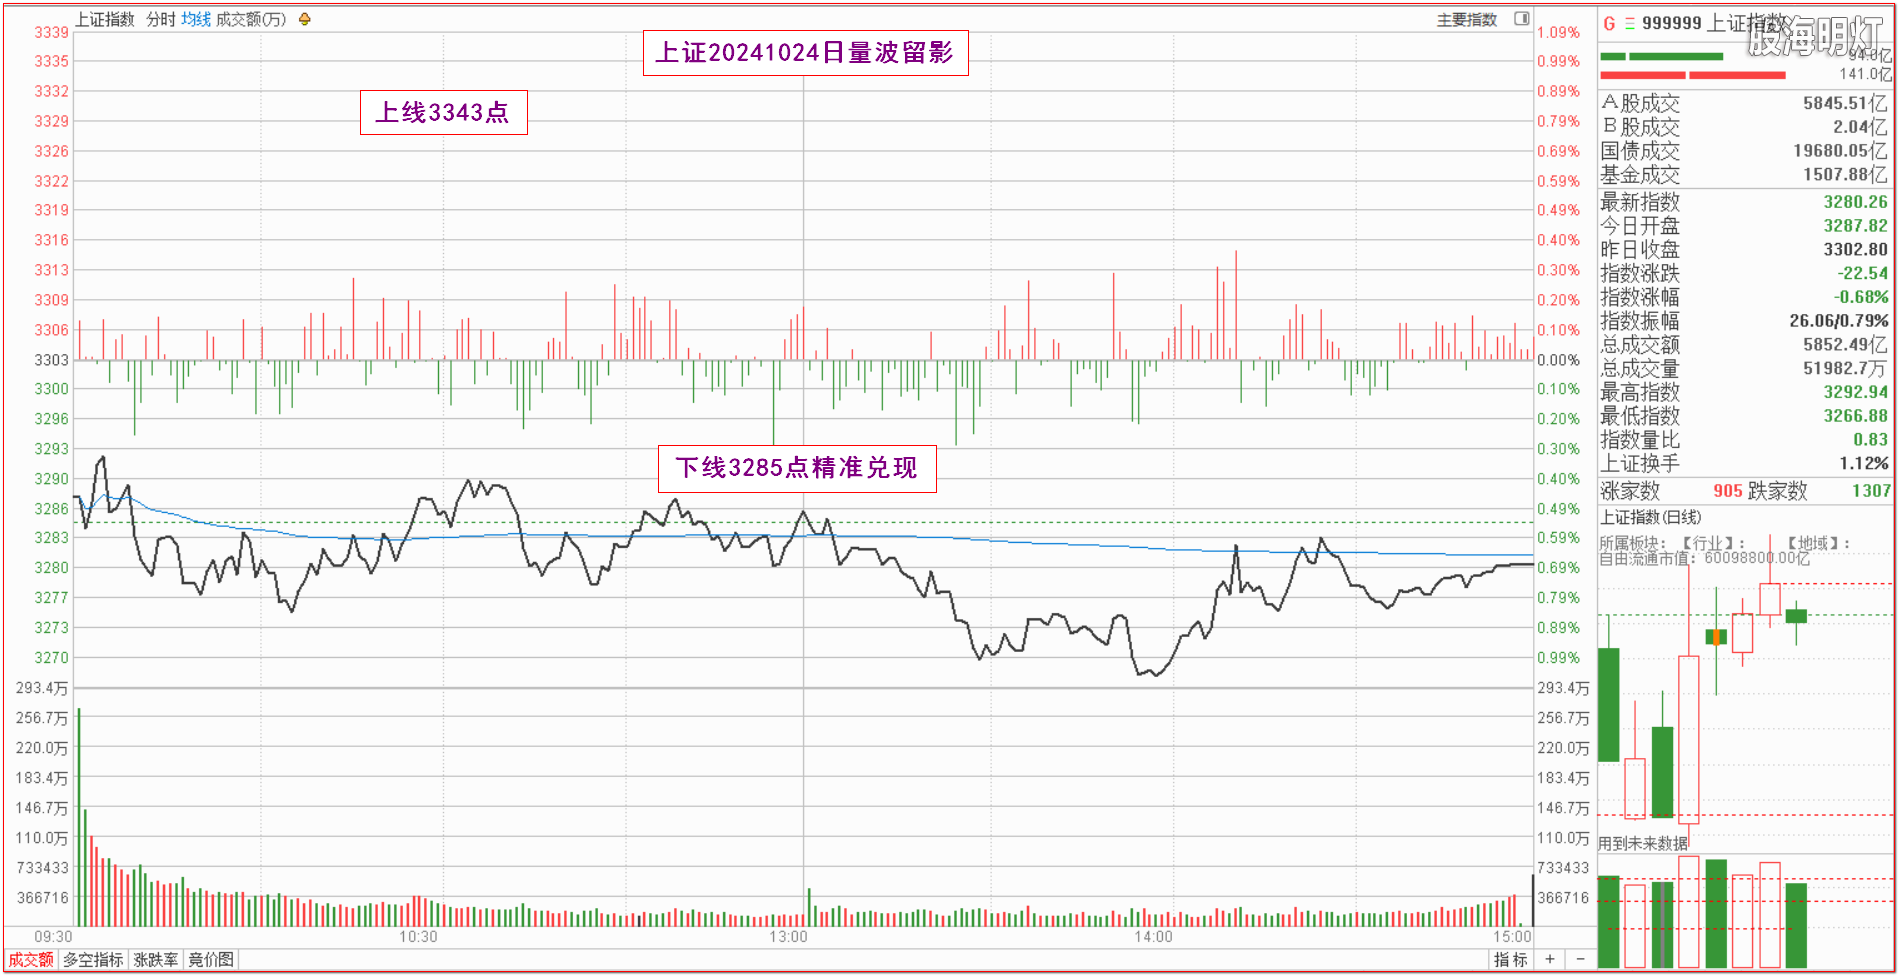Click the minus zoom-out button at bottom right
This screenshot has width=1899, height=976.
[1580, 959]
